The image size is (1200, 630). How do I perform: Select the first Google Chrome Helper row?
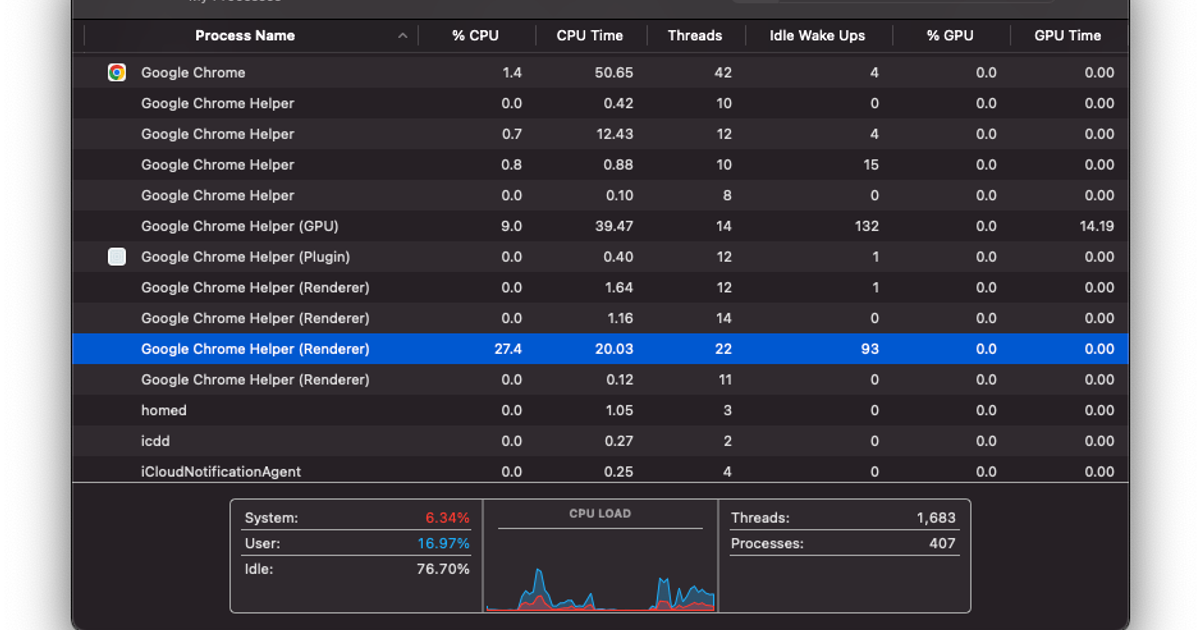point(300,103)
